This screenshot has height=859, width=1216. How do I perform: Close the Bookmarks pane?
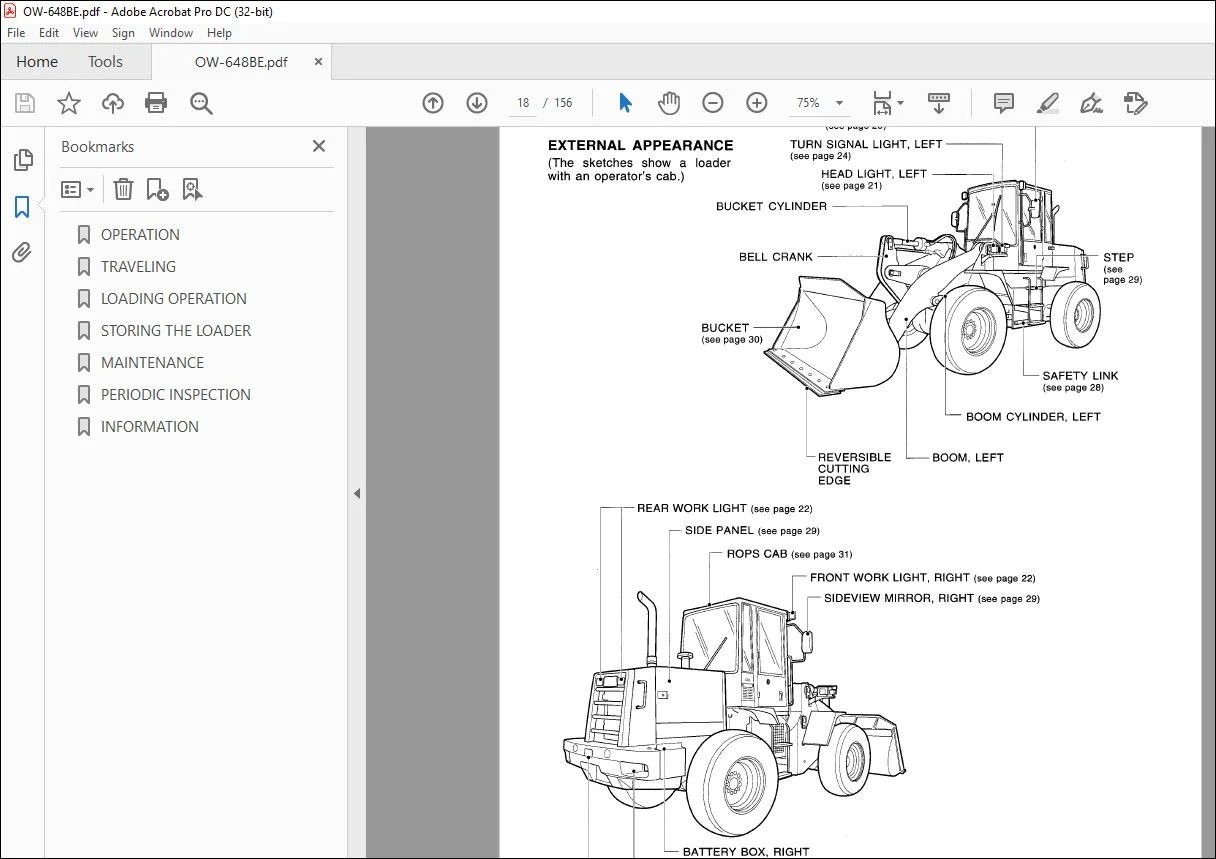tap(319, 146)
